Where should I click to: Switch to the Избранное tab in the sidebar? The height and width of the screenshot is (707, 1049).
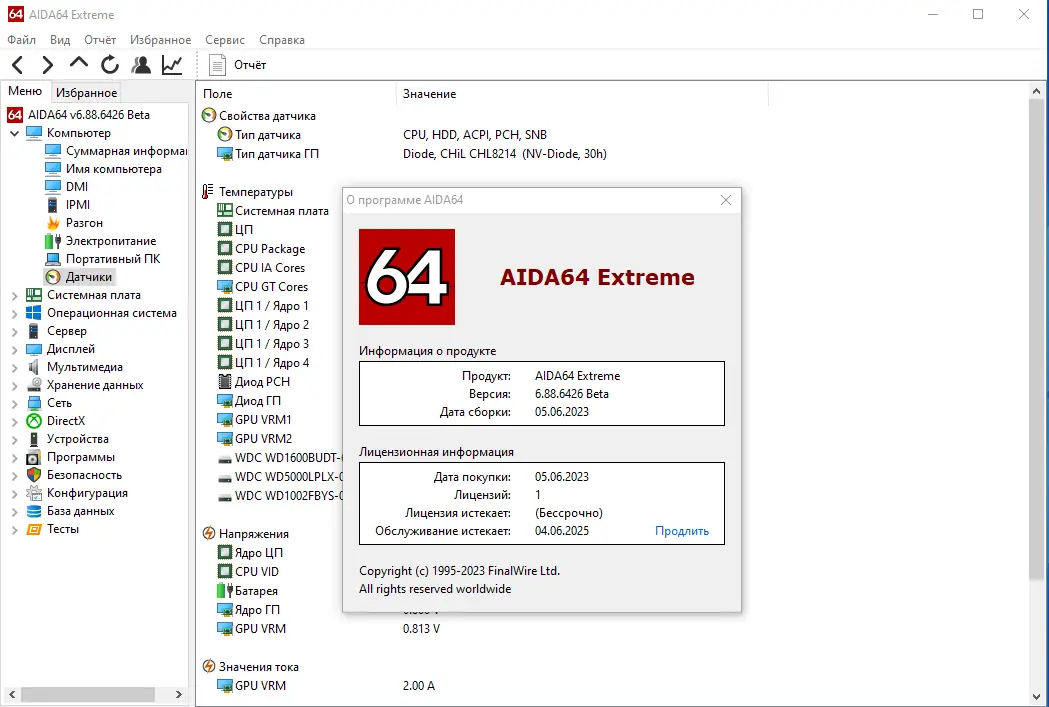[86, 92]
